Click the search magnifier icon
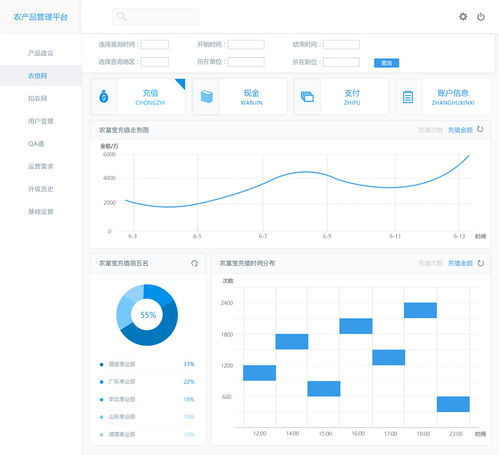 click(x=121, y=16)
